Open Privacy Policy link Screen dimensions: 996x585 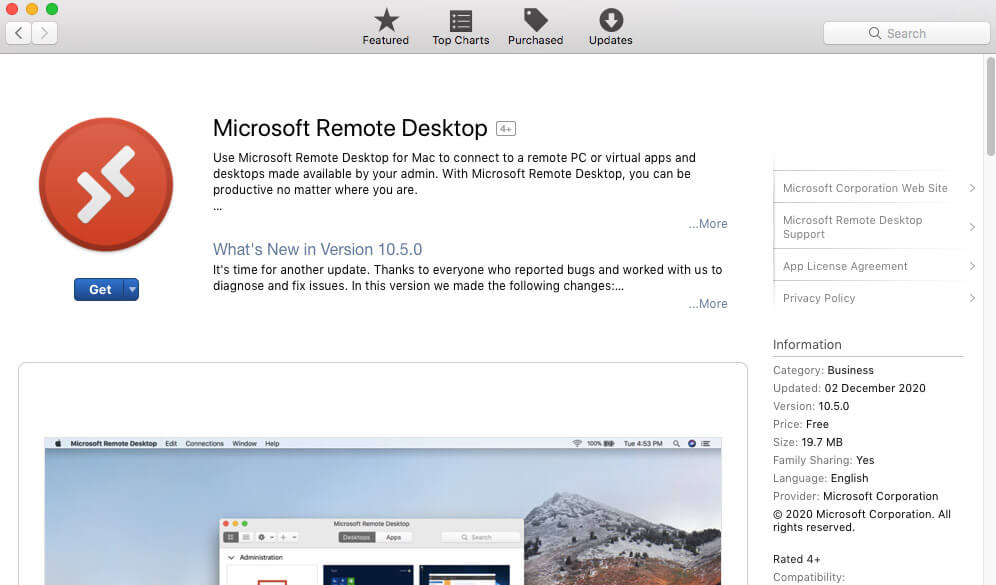tap(819, 298)
